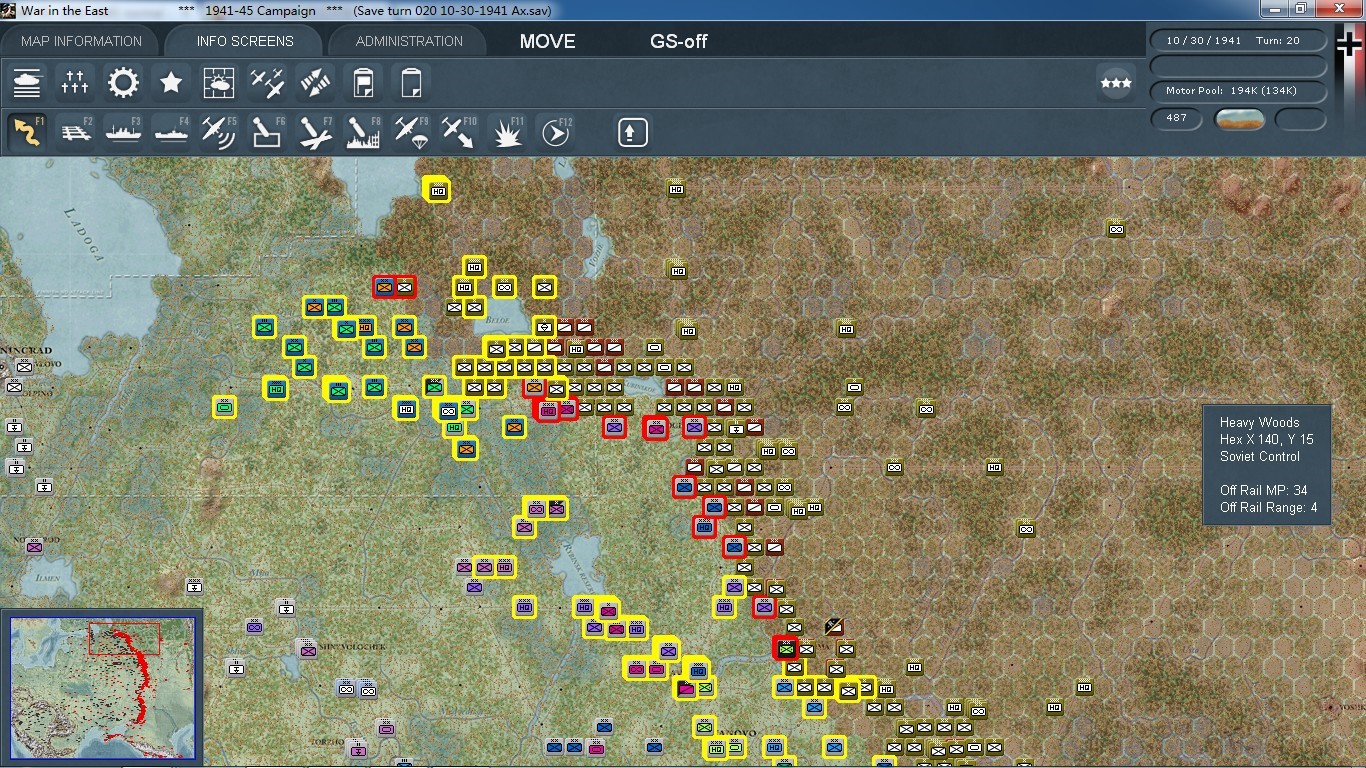
Task: Click the 487 value box
Action: tap(1177, 118)
